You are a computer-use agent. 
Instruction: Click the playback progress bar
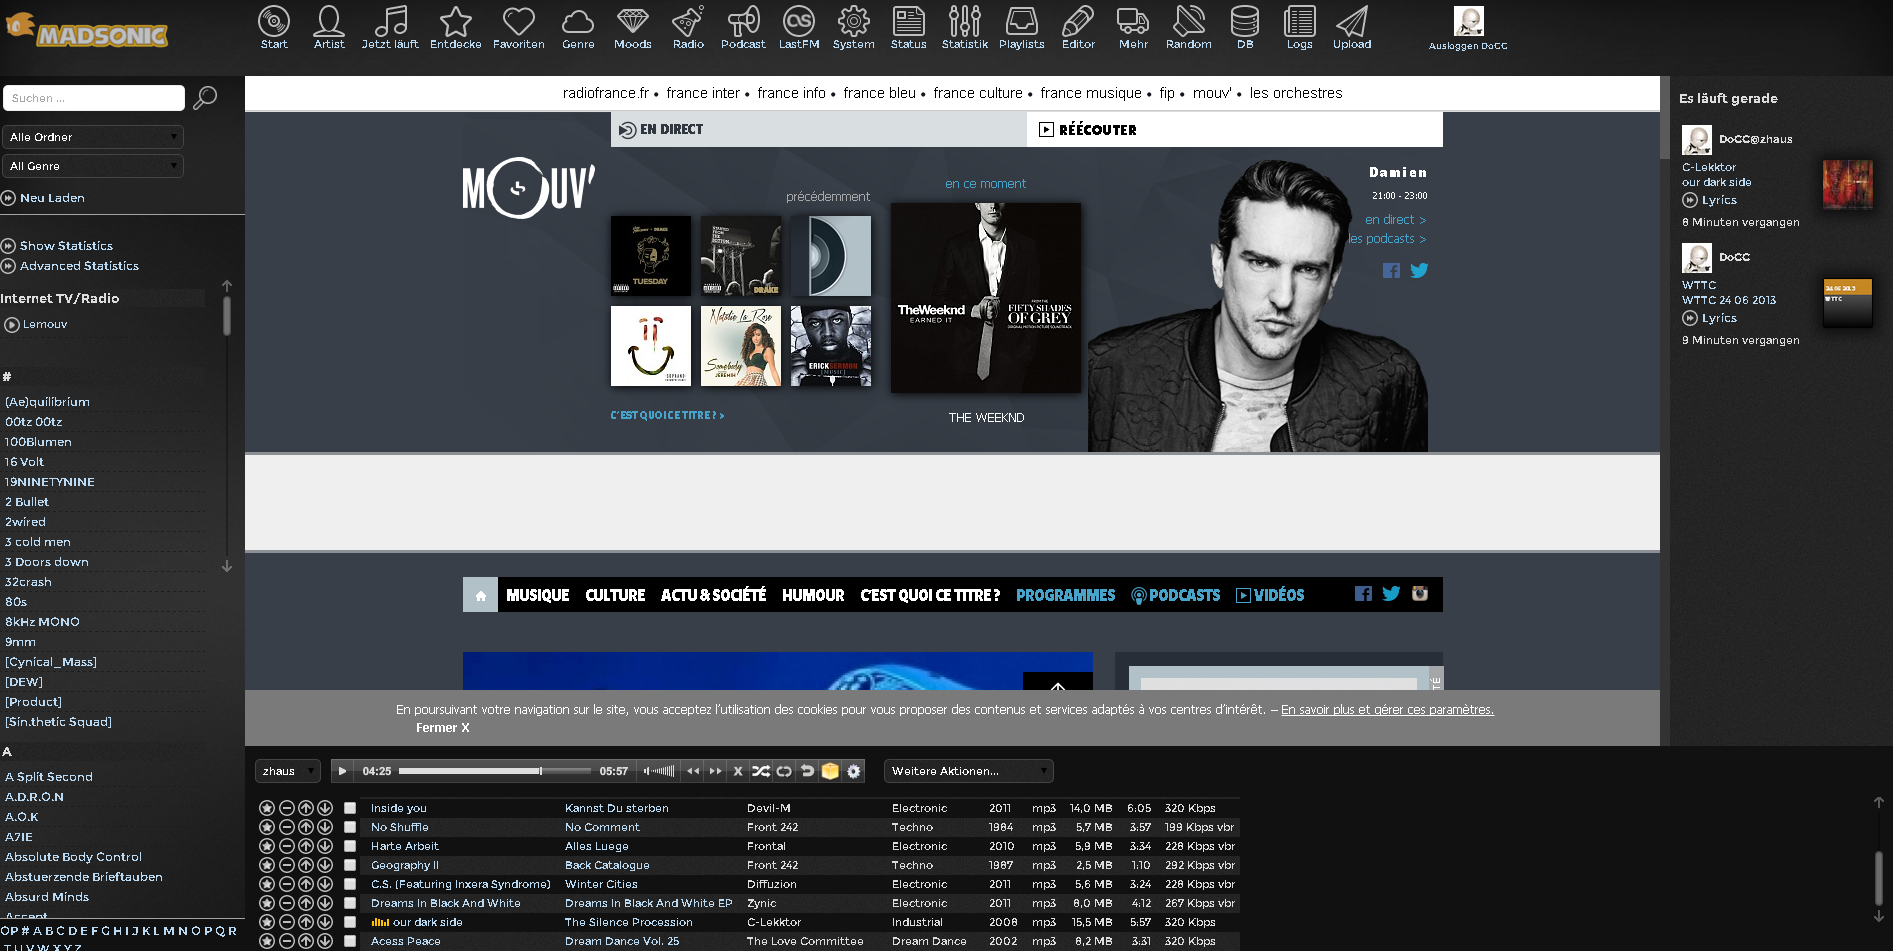point(494,771)
